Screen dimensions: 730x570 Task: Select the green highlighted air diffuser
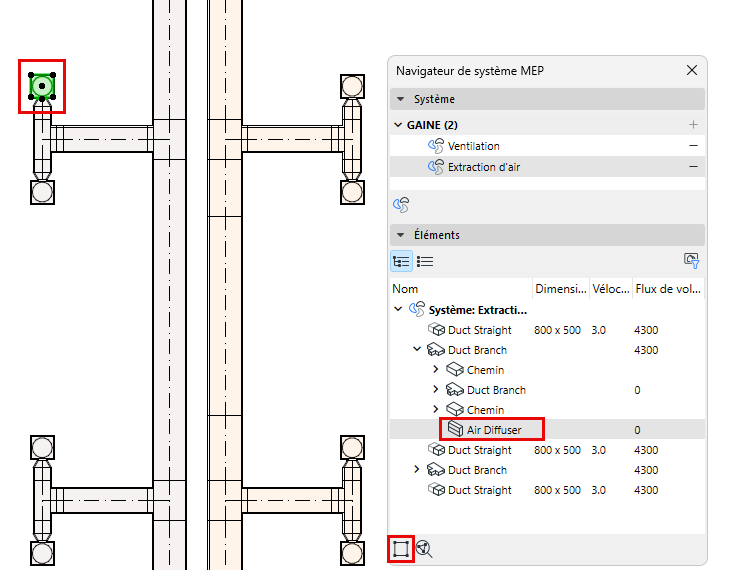click(x=42, y=86)
